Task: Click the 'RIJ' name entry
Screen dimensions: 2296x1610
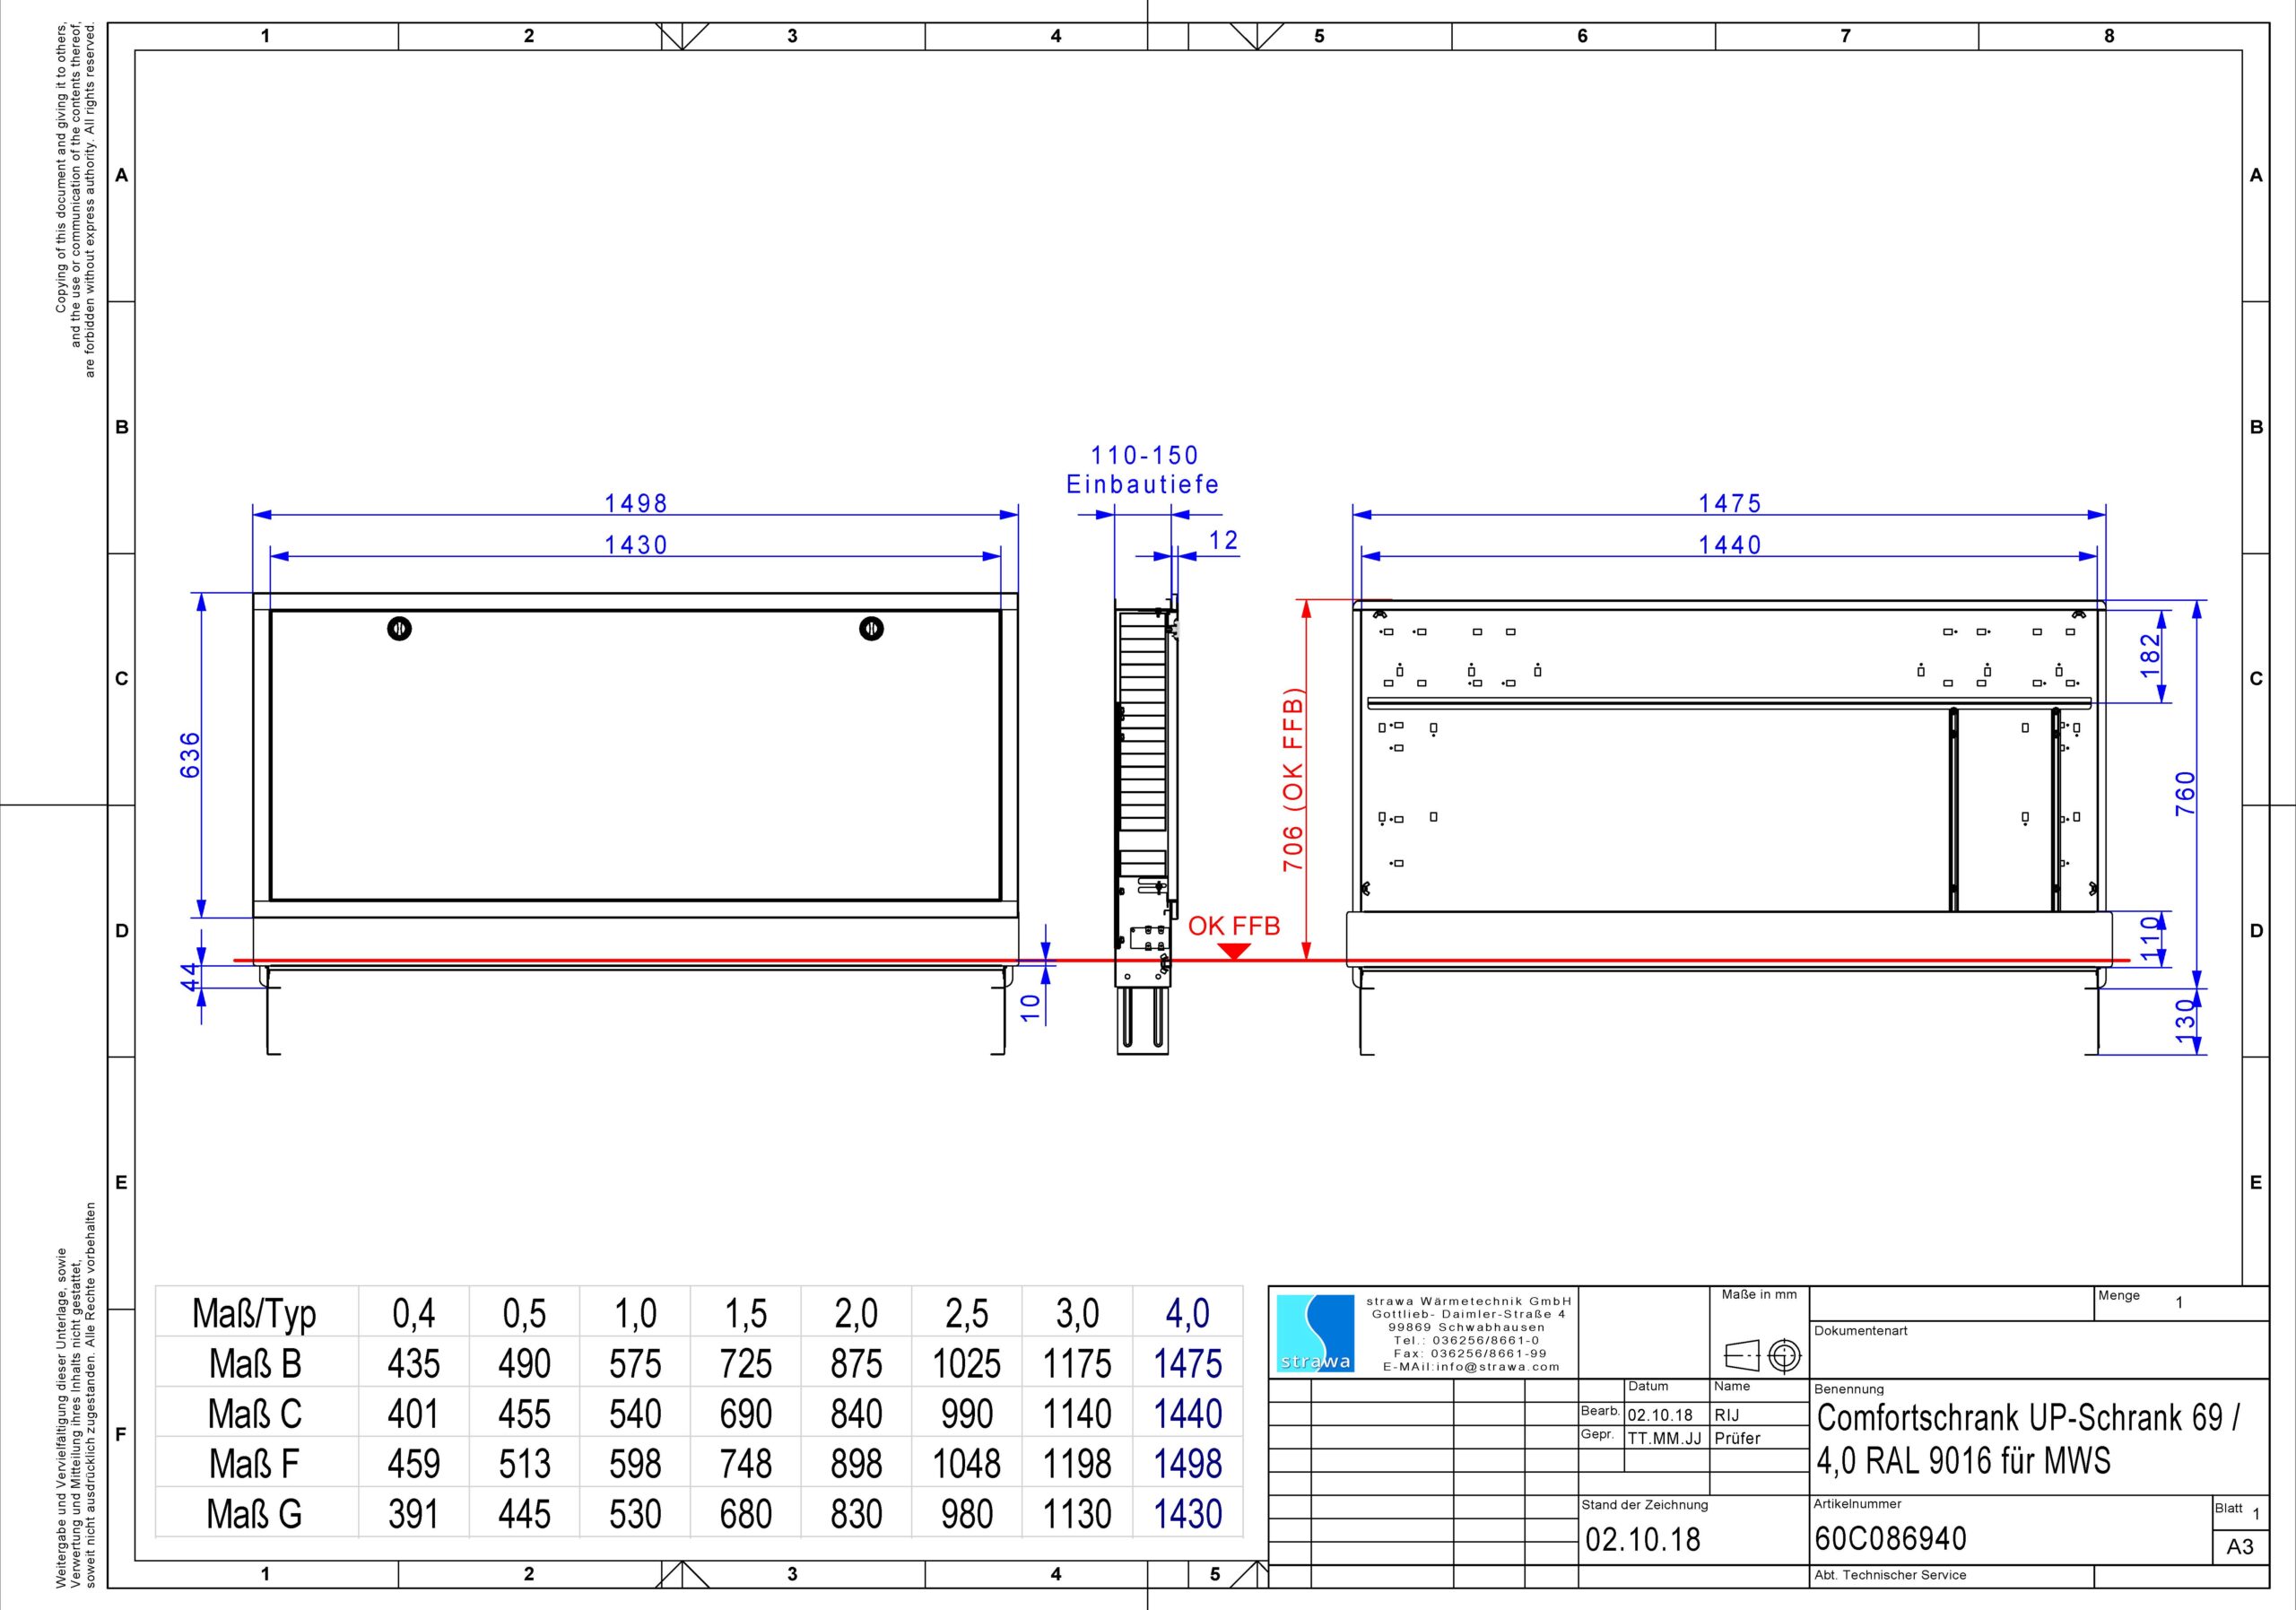Action: pos(1727,1415)
